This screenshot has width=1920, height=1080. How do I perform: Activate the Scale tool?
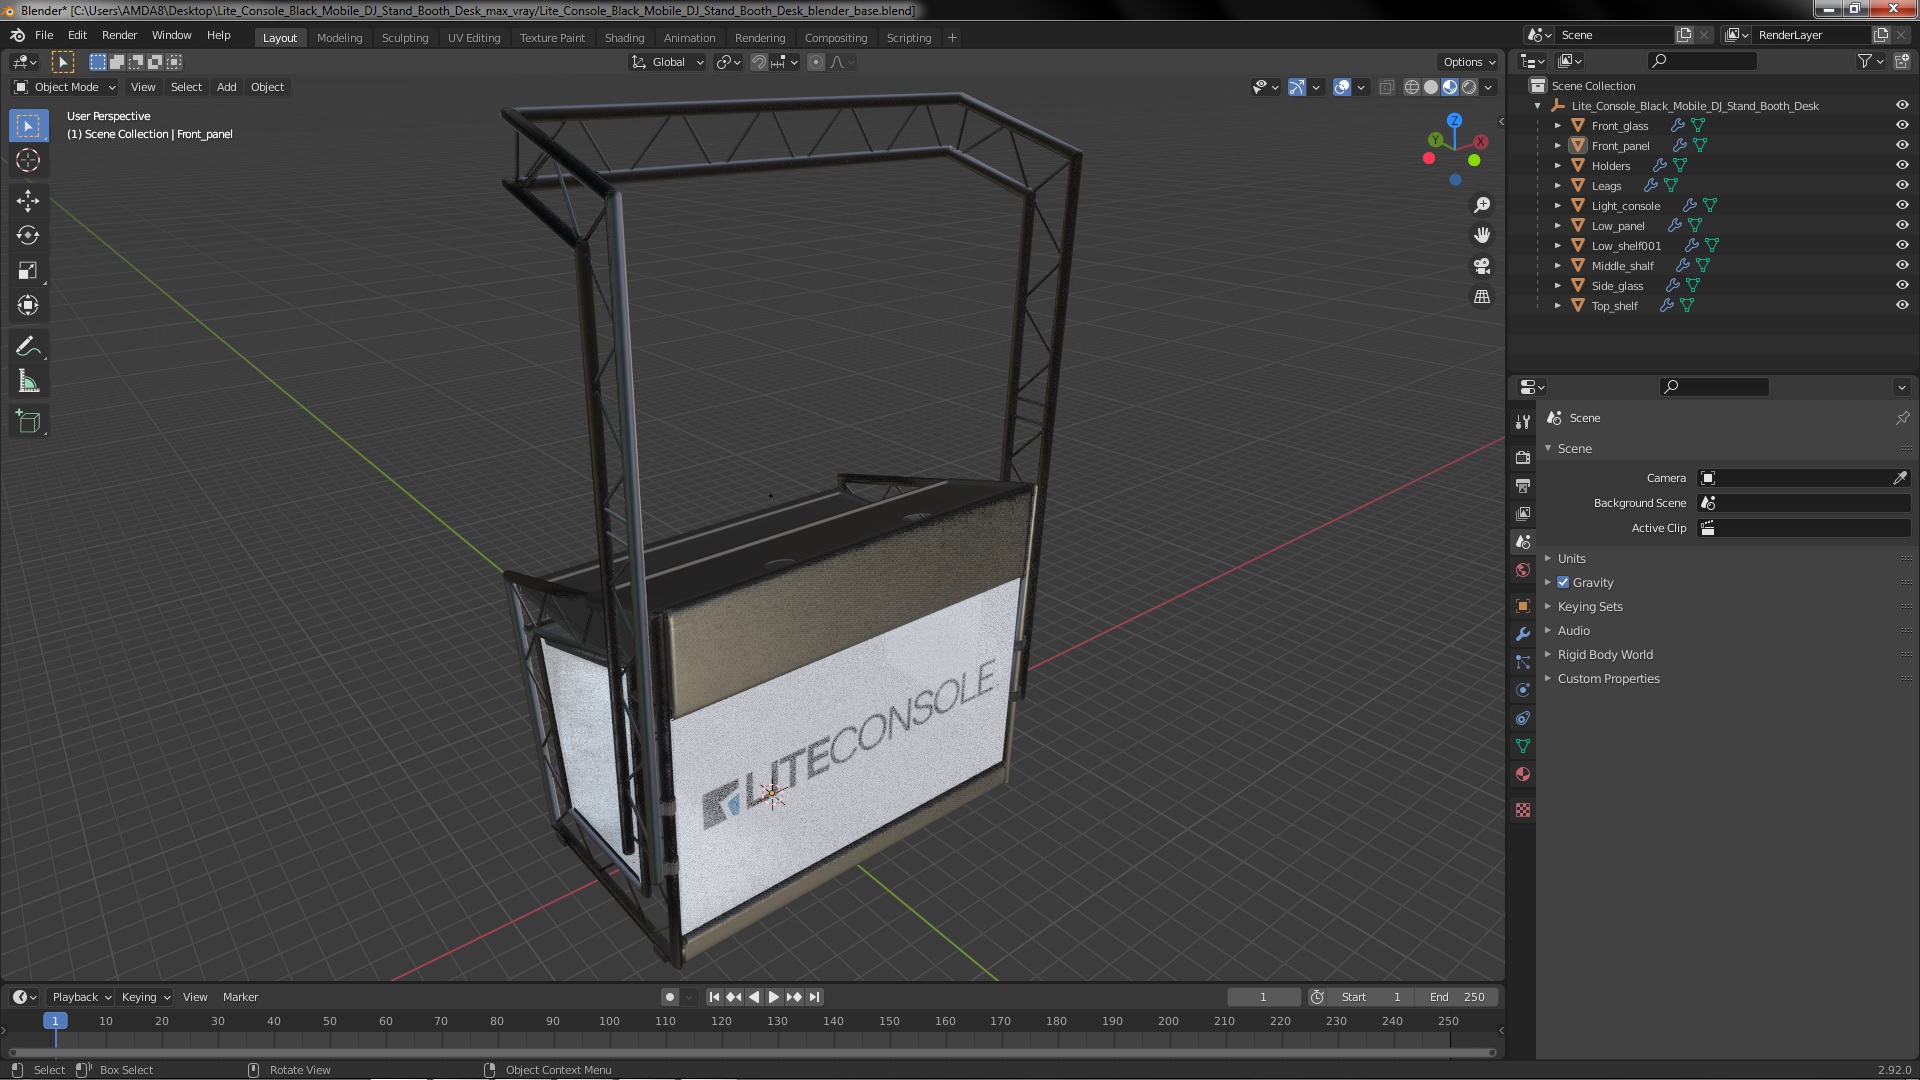pos(28,271)
